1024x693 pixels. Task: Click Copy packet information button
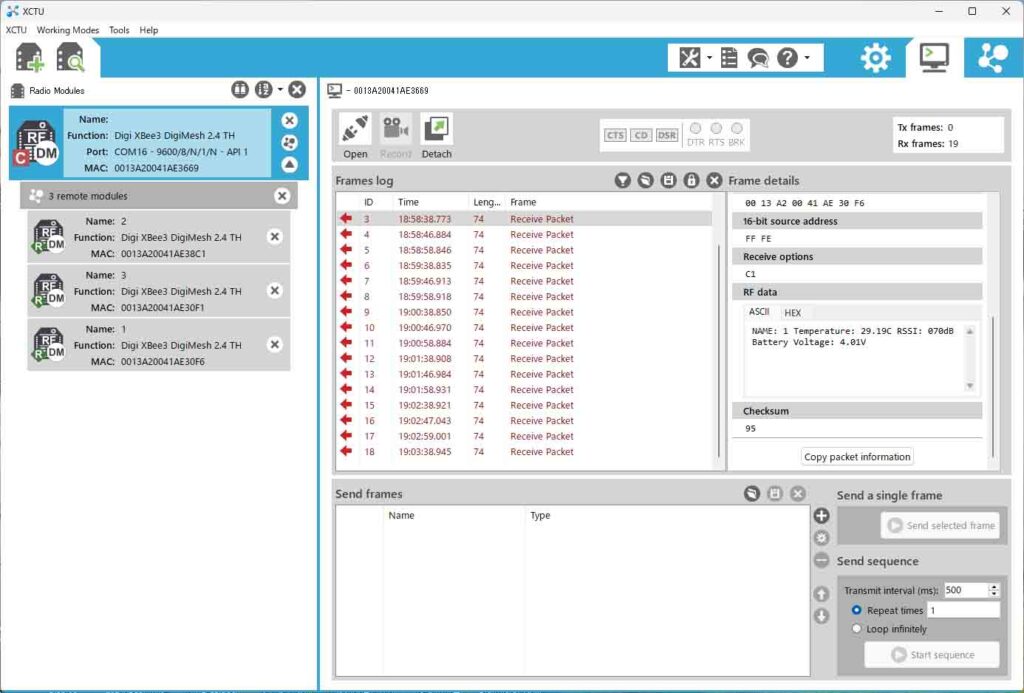coord(857,457)
